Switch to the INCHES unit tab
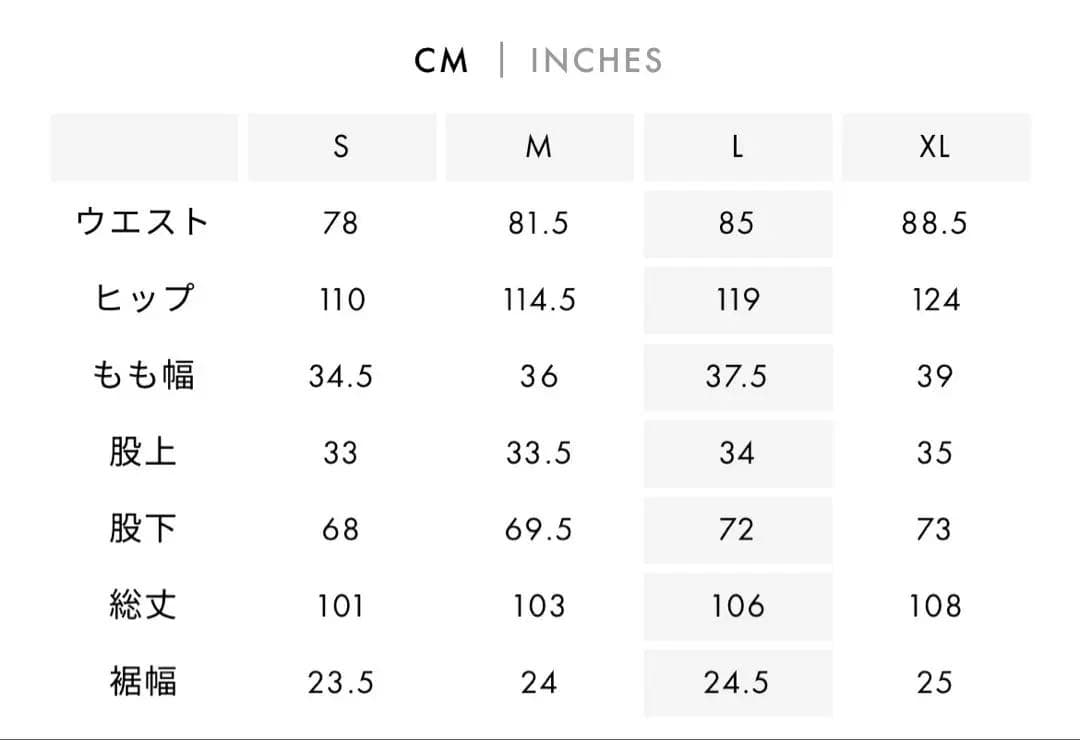 (596, 61)
